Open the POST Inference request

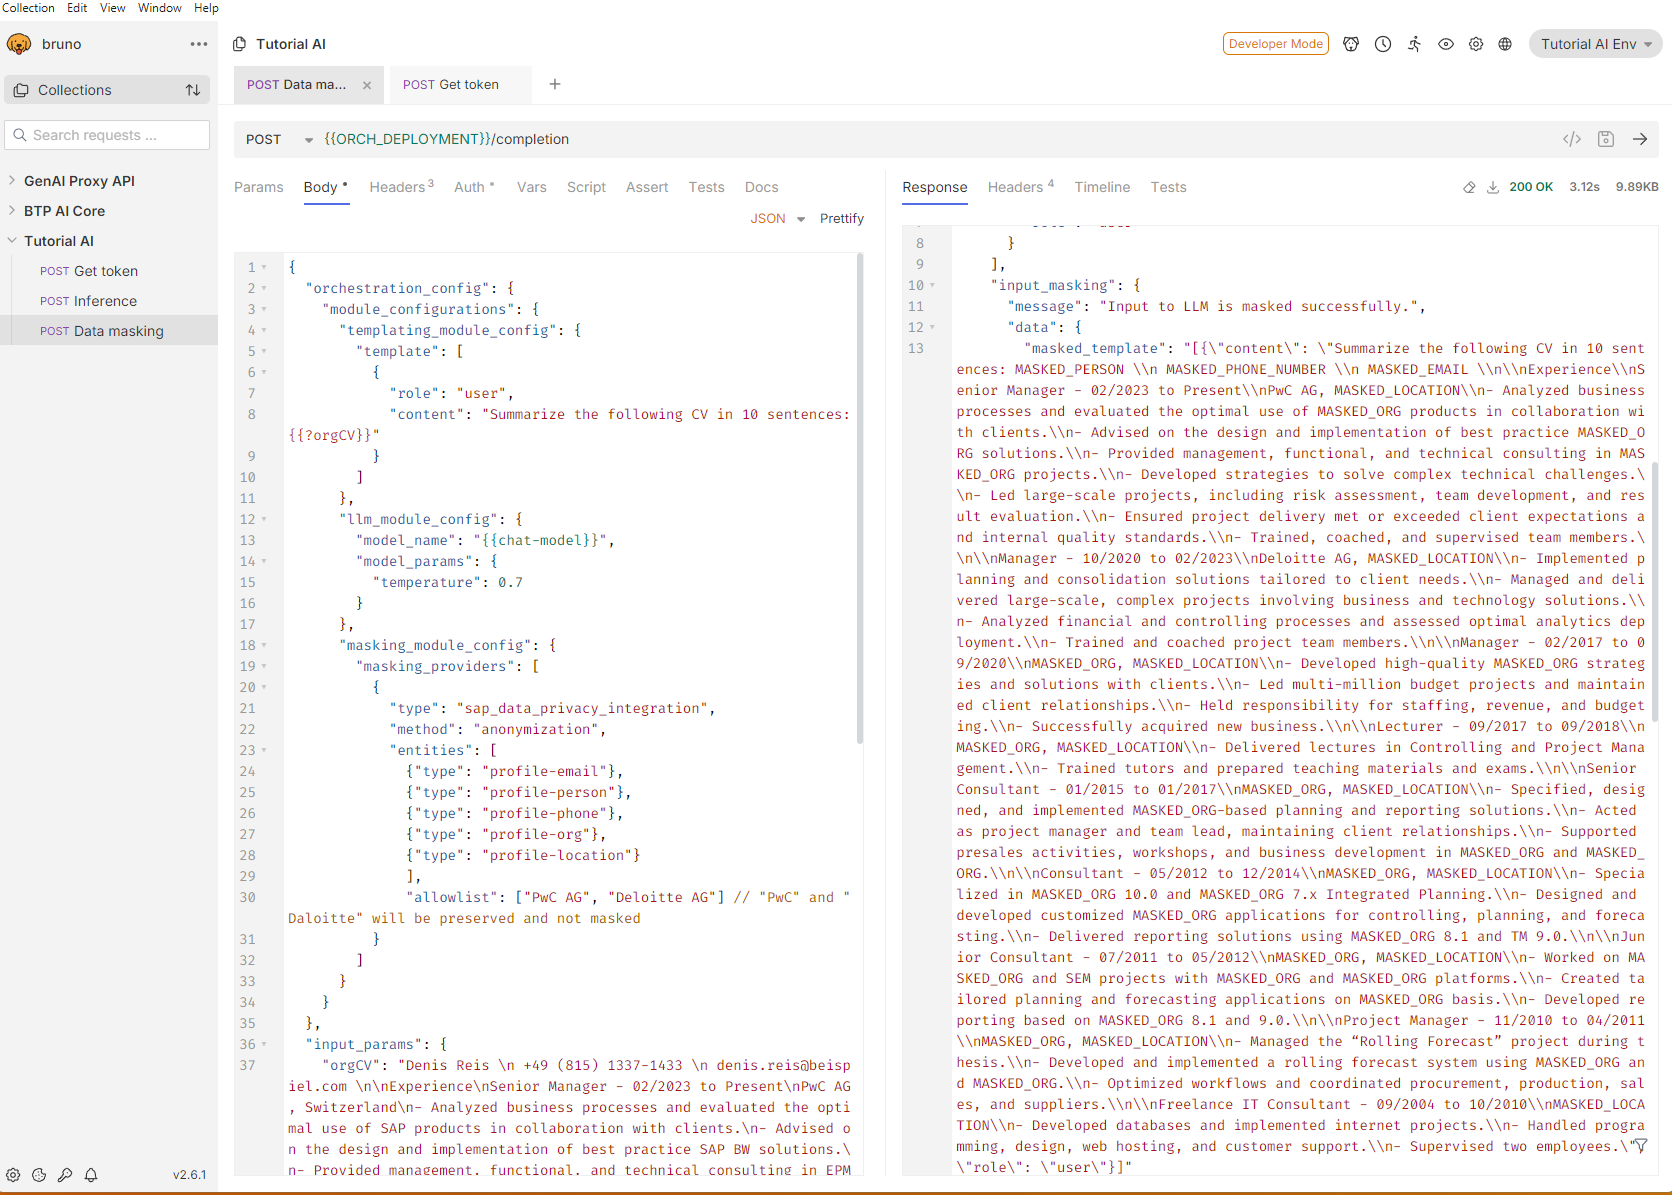tap(109, 301)
